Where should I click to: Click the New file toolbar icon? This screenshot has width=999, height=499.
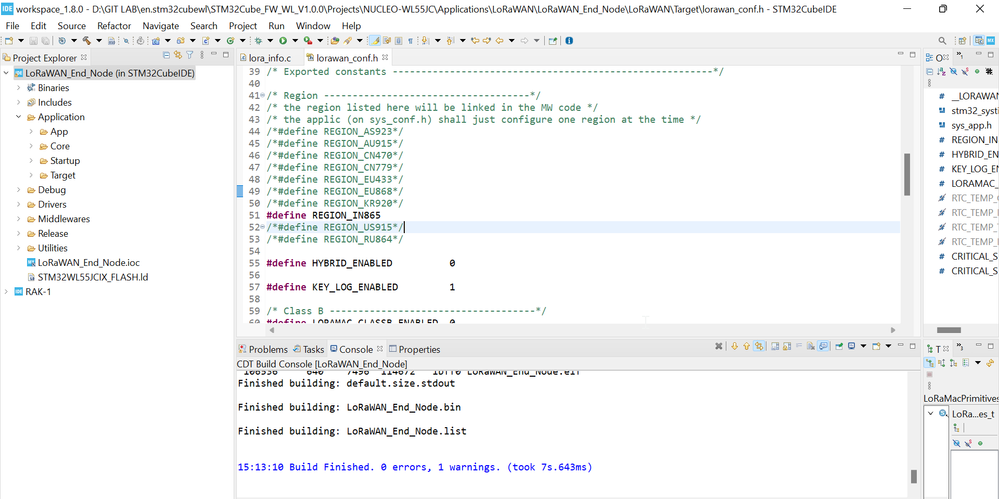8,40
